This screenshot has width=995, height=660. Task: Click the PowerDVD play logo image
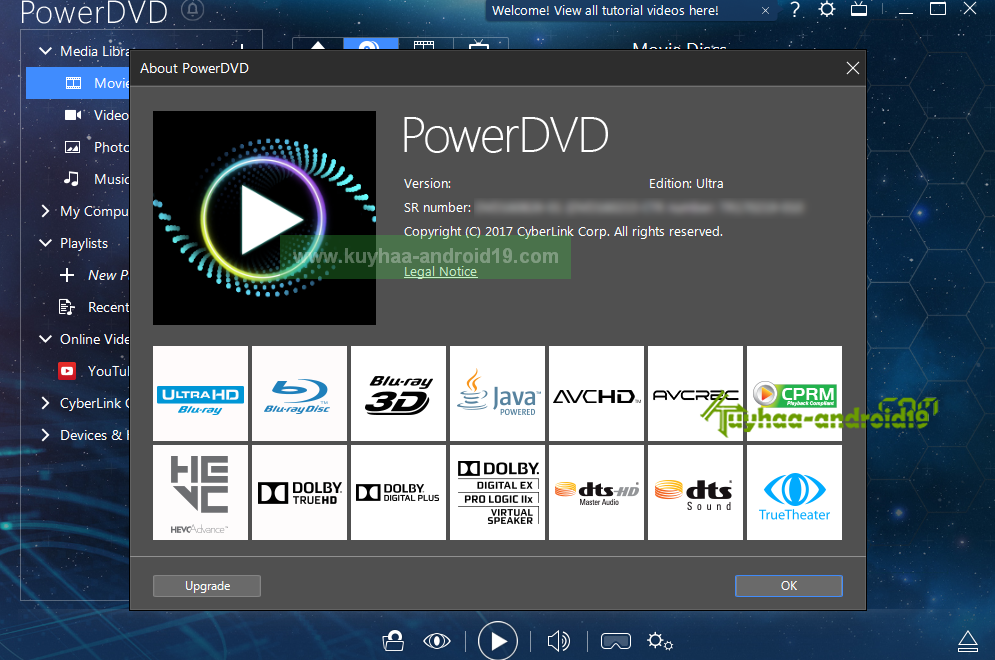tap(264, 218)
